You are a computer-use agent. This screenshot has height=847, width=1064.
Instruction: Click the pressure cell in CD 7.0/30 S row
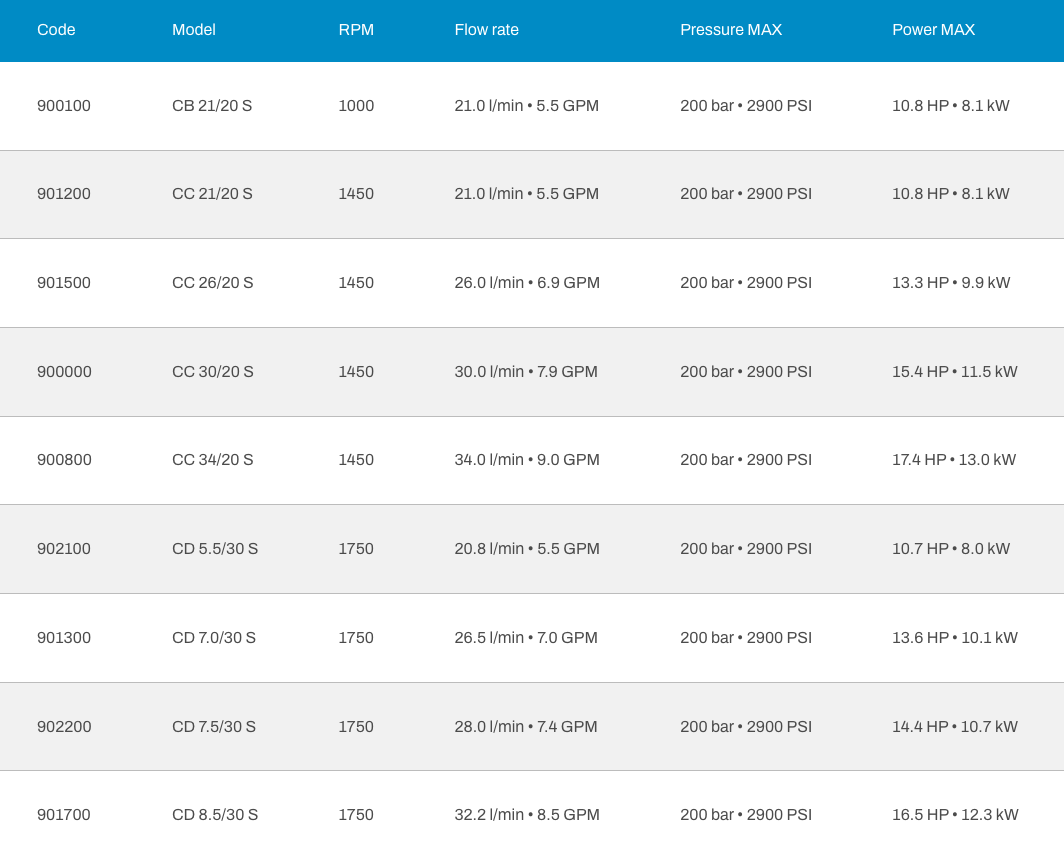click(746, 638)
